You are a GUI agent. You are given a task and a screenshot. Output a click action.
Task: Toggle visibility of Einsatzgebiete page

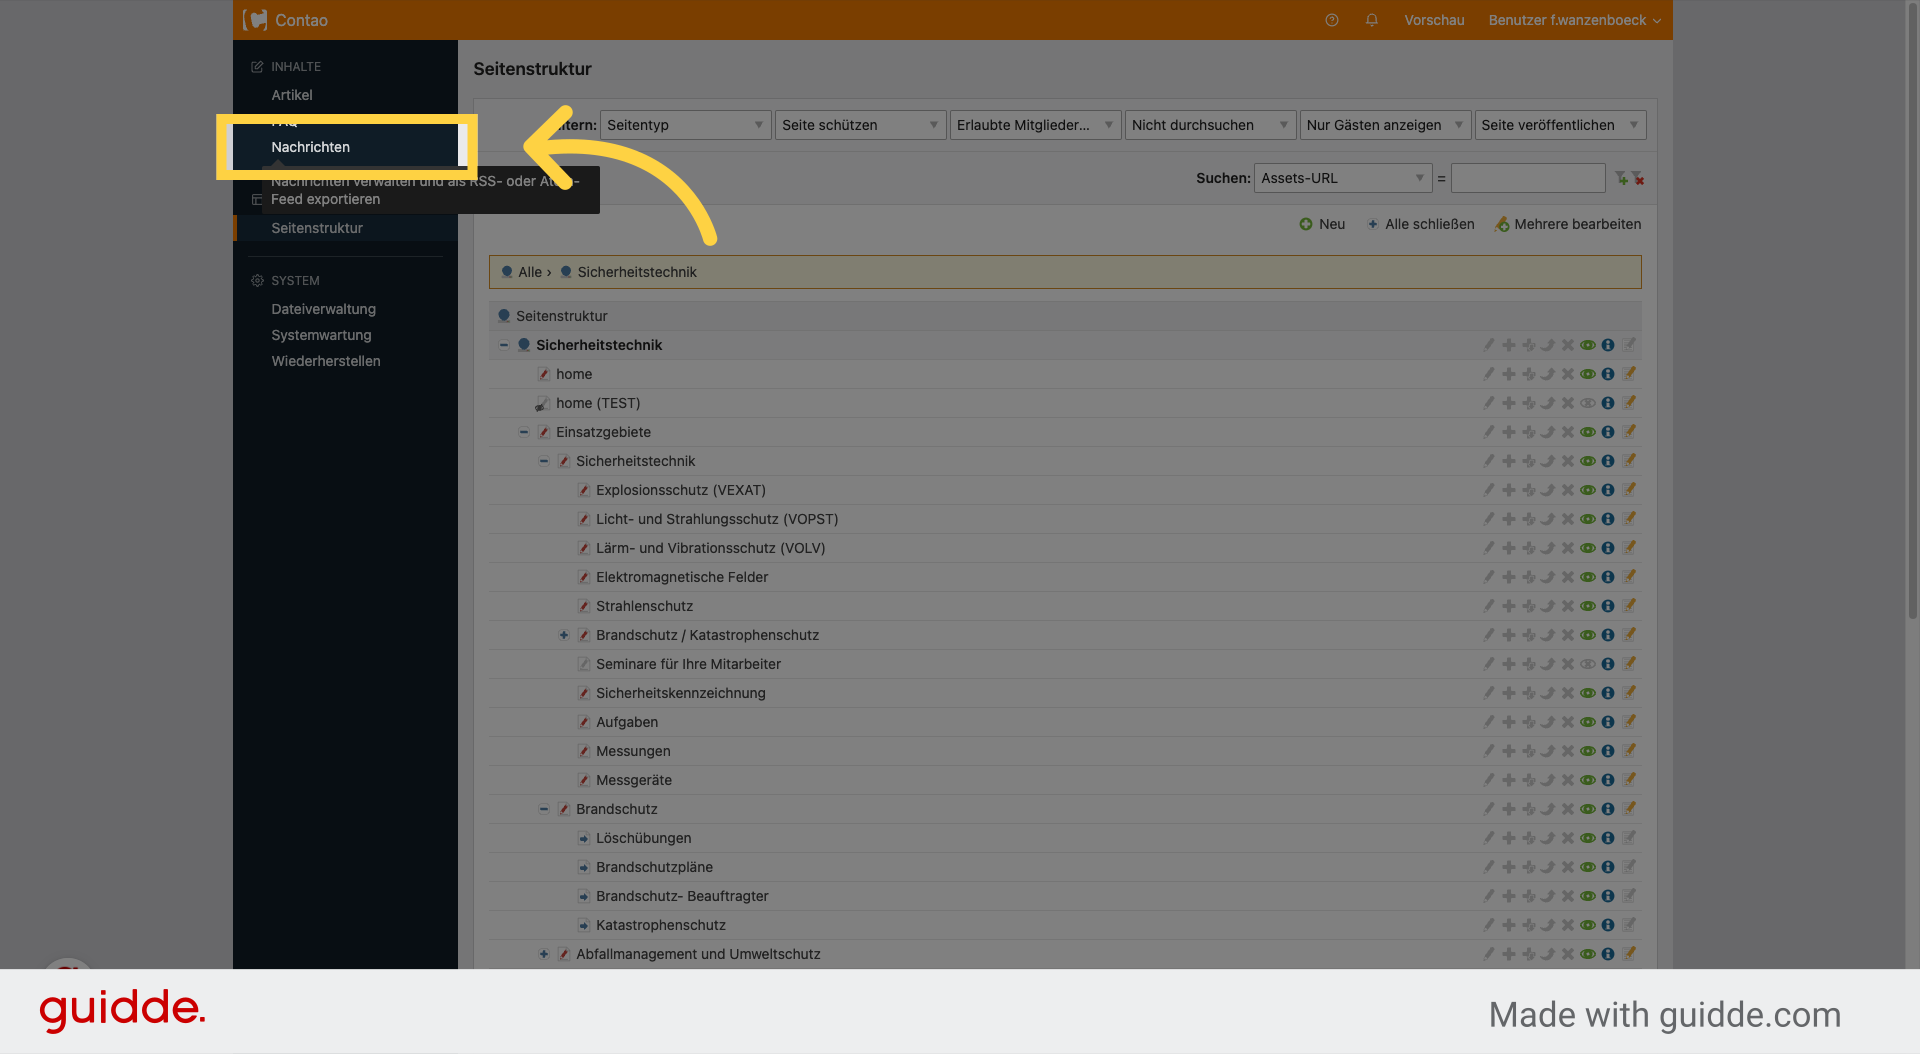pos(1588,432)
